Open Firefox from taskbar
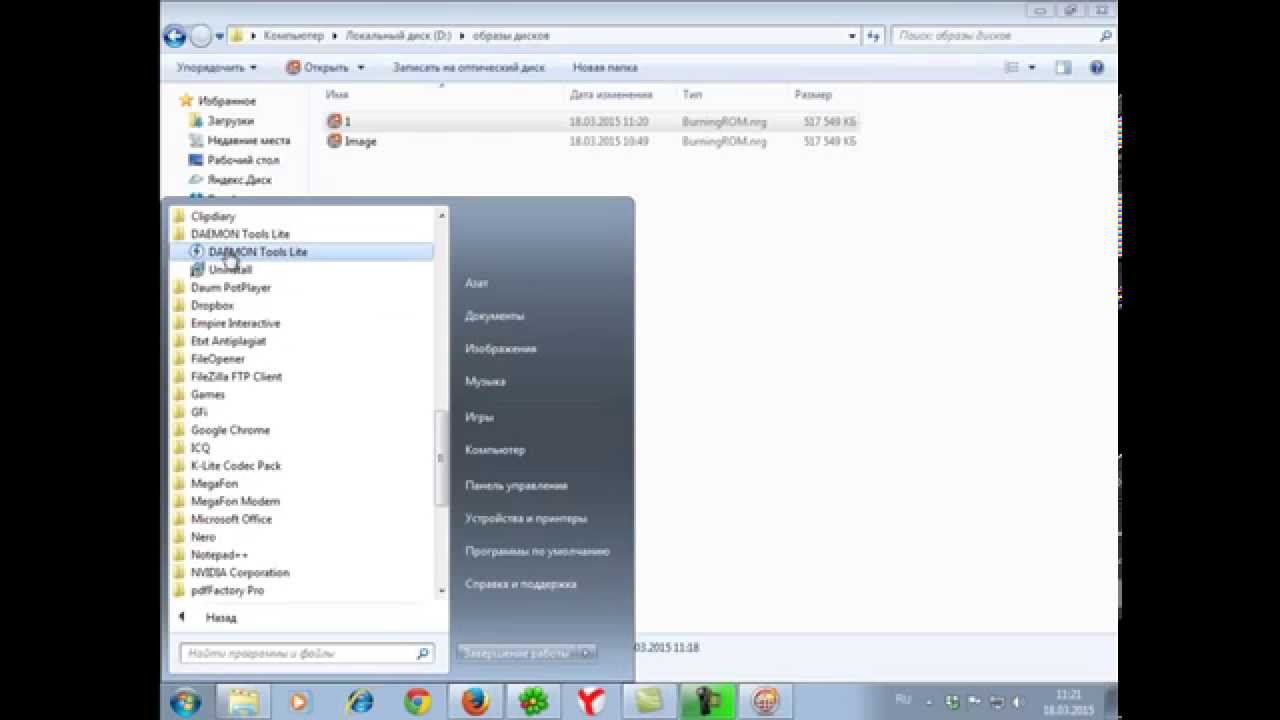This screenshot has height=720, width=1280. pyautogui.click(x=475, y=702)
